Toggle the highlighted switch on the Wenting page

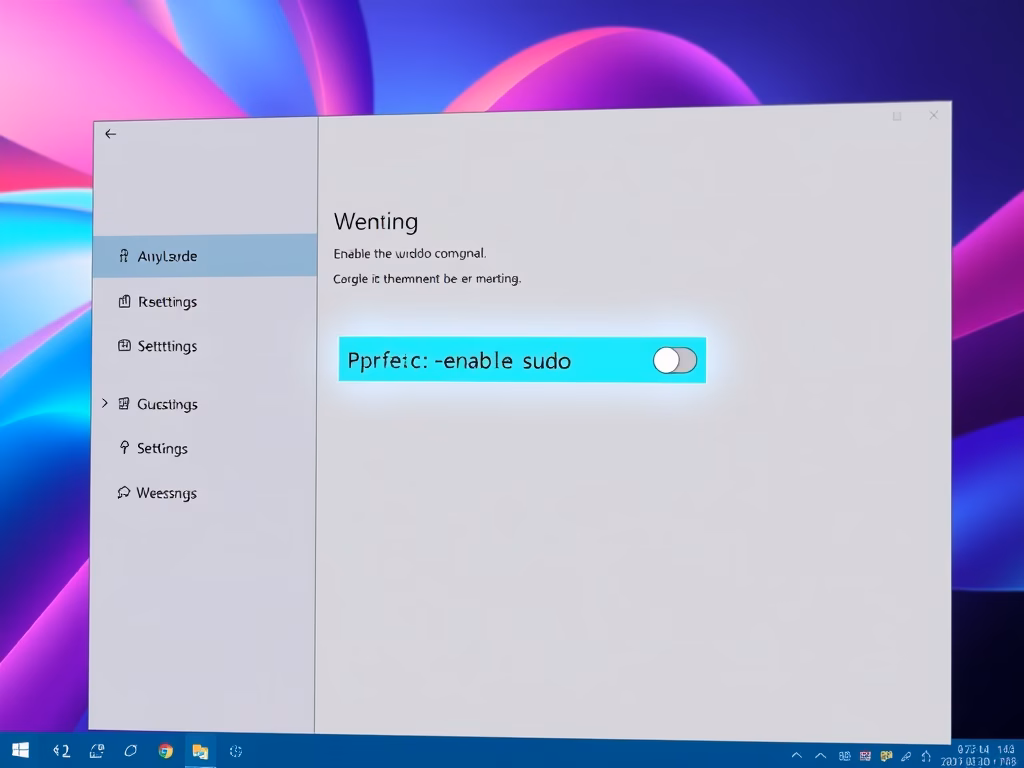[x=674, y=361]
